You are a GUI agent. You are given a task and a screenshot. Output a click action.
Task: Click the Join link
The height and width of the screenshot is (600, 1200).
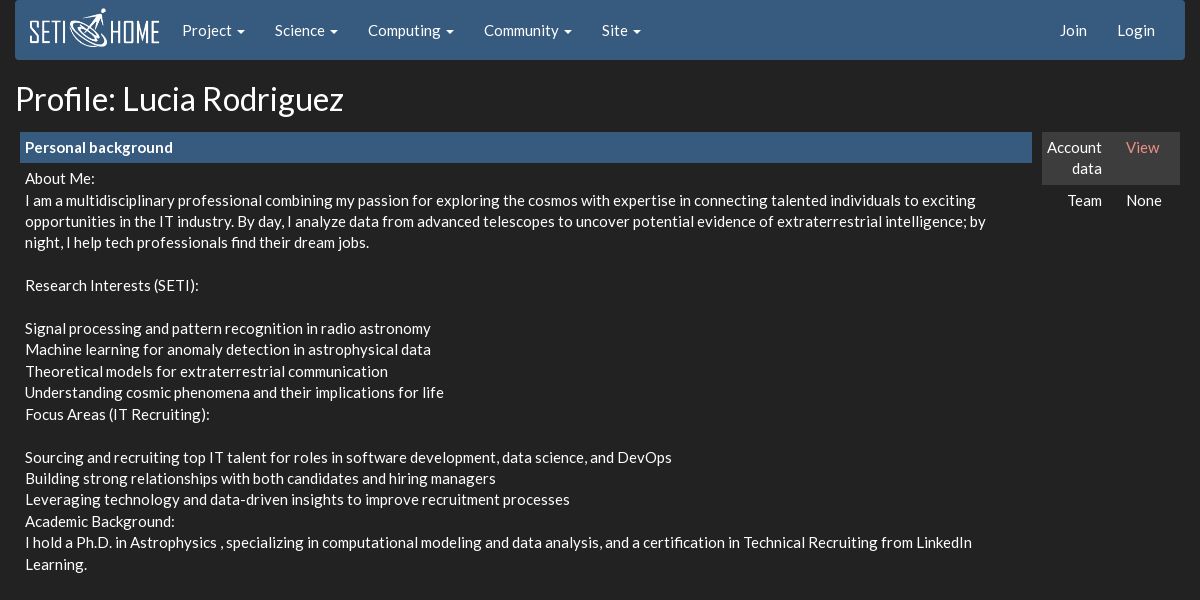click(1073, 31)
